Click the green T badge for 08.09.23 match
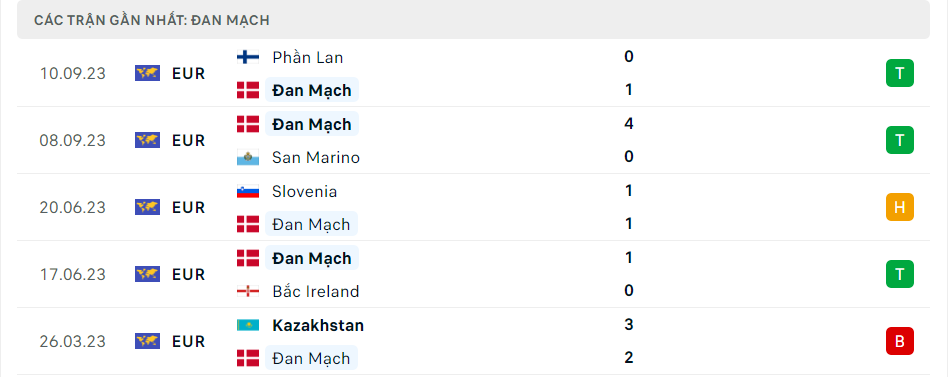This screenshot has height=377, width=948. tap(900, 140)
